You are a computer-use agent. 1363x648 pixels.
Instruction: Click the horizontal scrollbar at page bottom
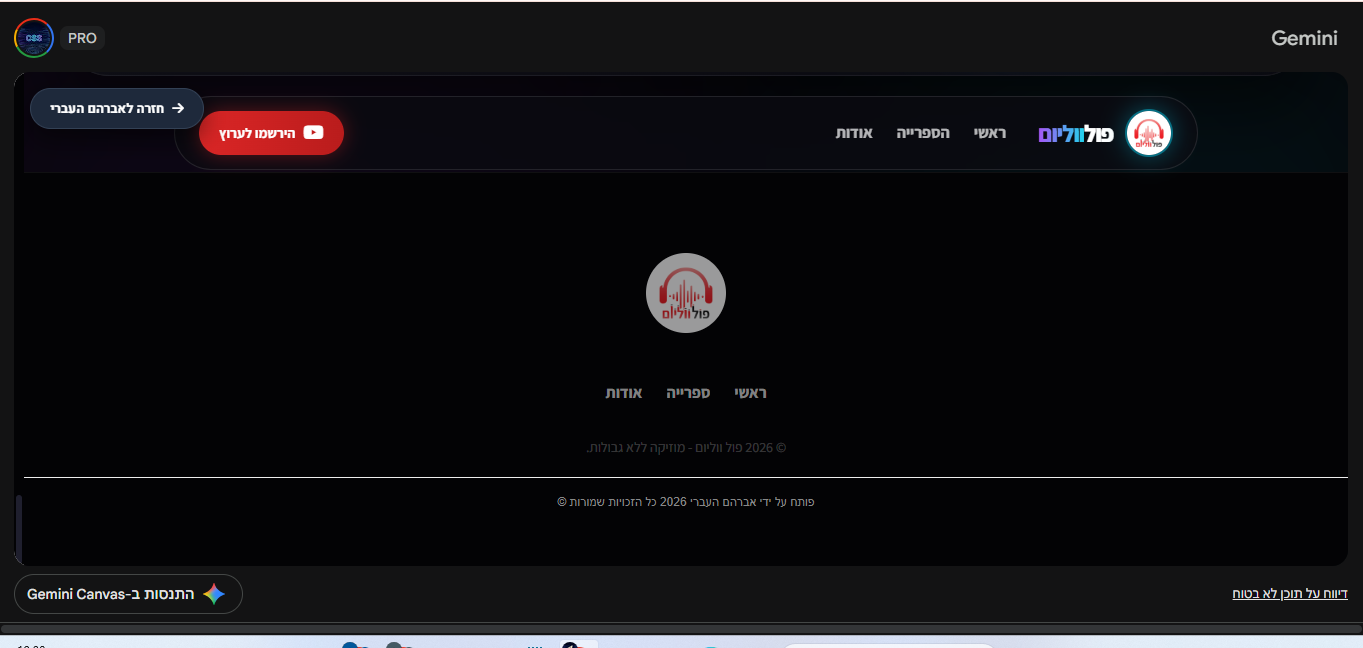(680, 629)
